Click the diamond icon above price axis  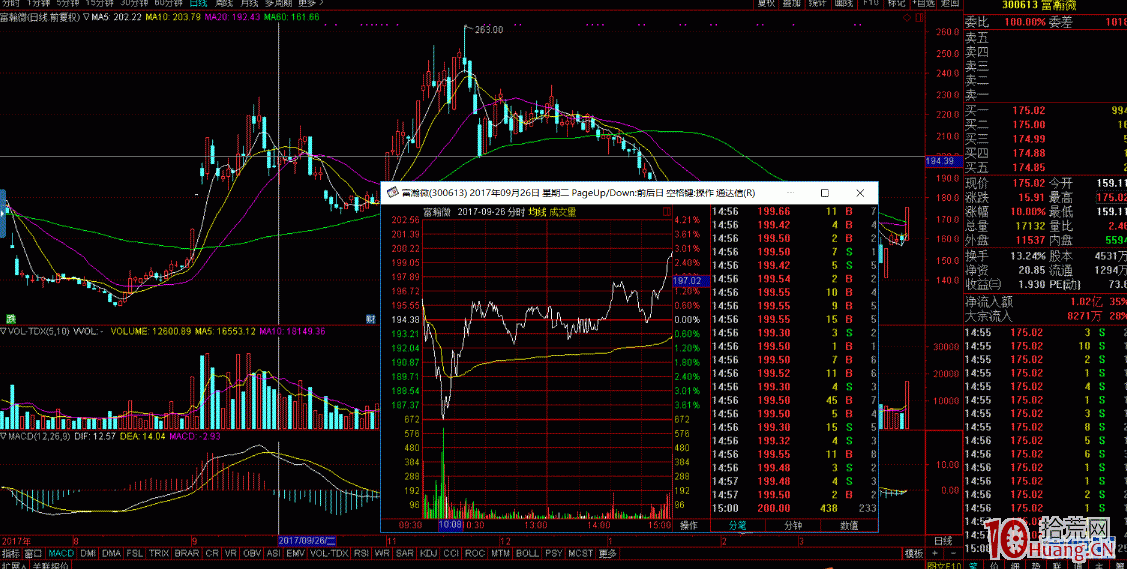pyautogui.click(x=907, y=17)
